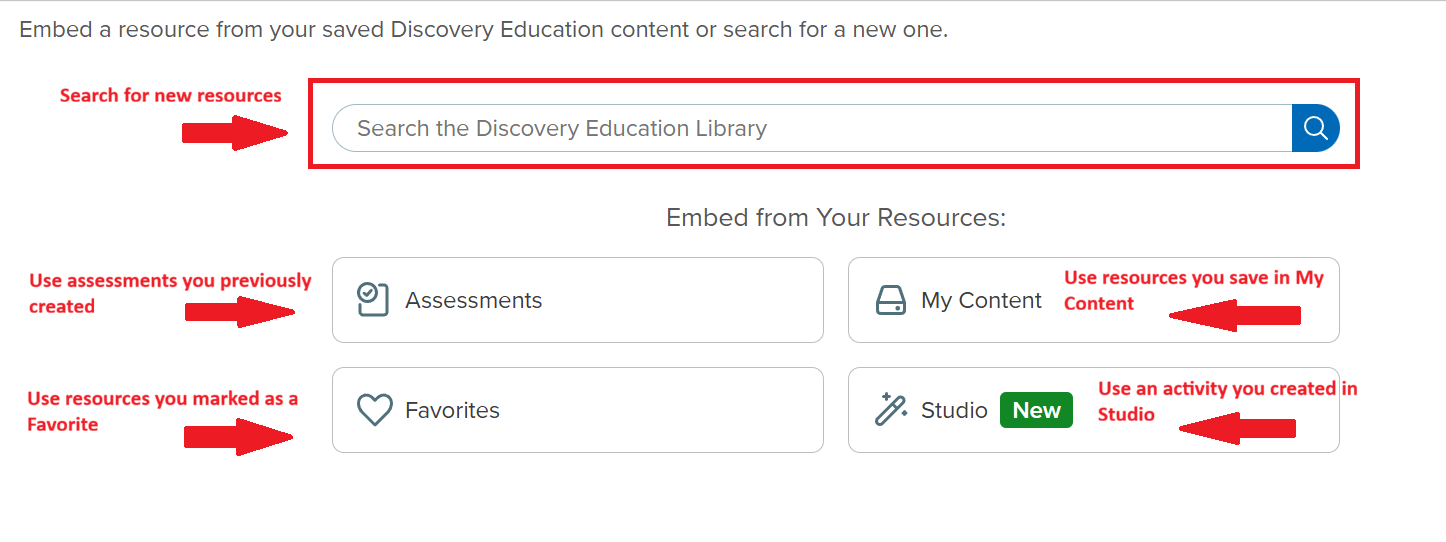1446x542 pixels.
Task: Click the "Use assessments you previously created" note
Action: click(170, 293)
